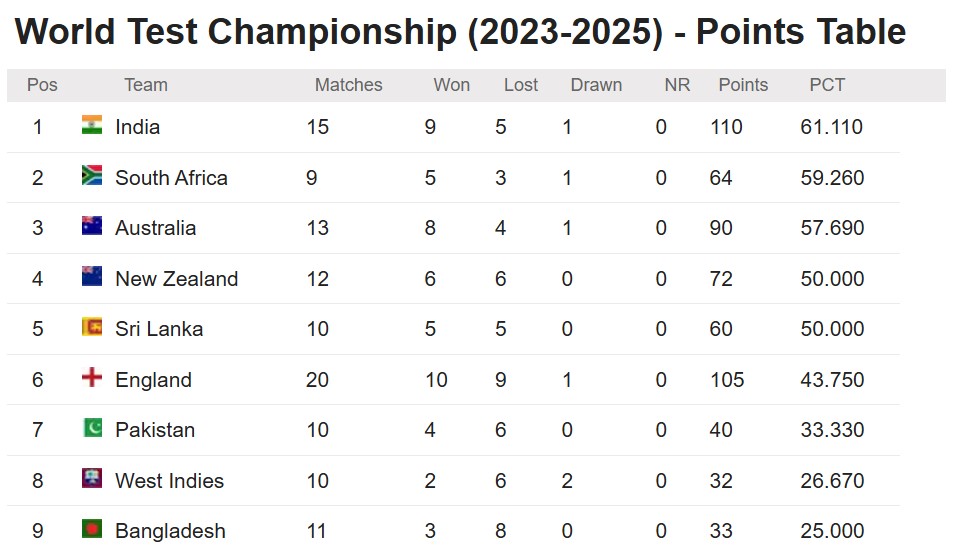
Task: Click the Points Table page title
Action: [x=460, y=32]
